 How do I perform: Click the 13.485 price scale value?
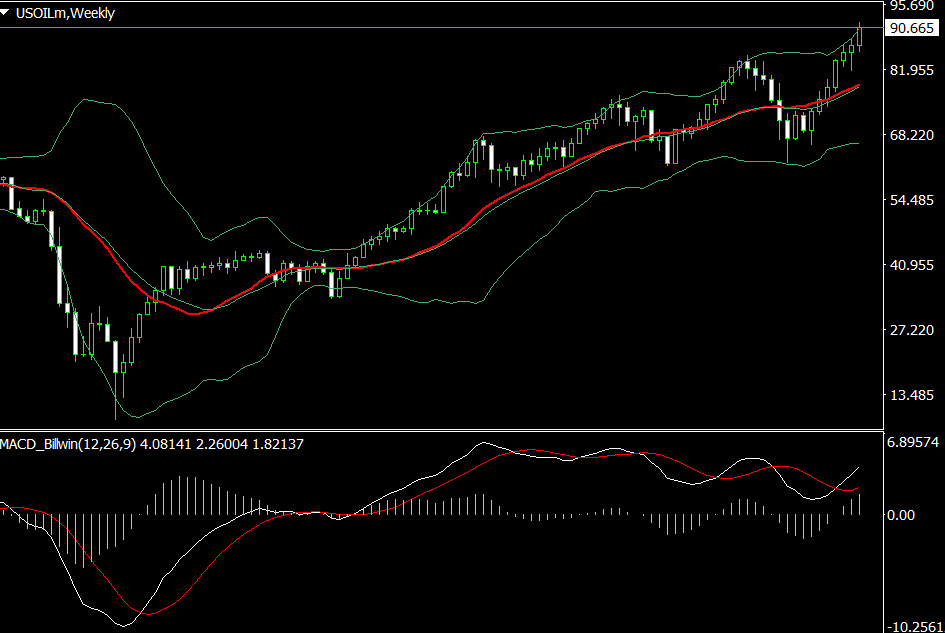pos(912,395)
